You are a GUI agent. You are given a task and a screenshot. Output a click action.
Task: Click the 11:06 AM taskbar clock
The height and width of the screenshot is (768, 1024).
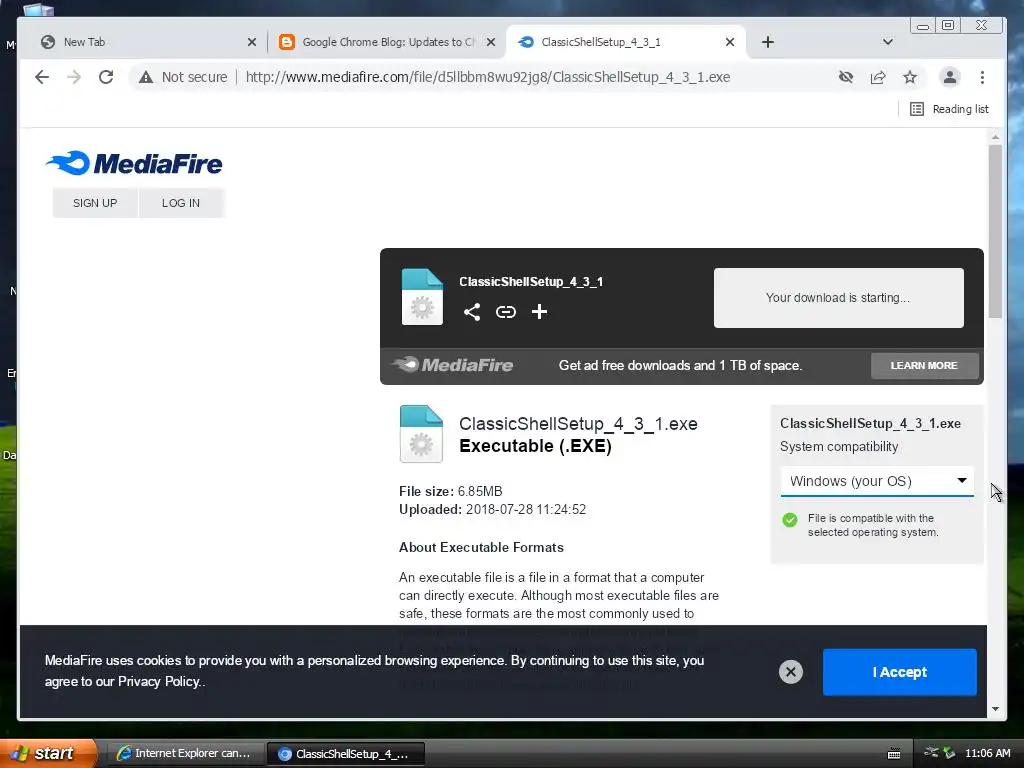(x=987, y=753)
